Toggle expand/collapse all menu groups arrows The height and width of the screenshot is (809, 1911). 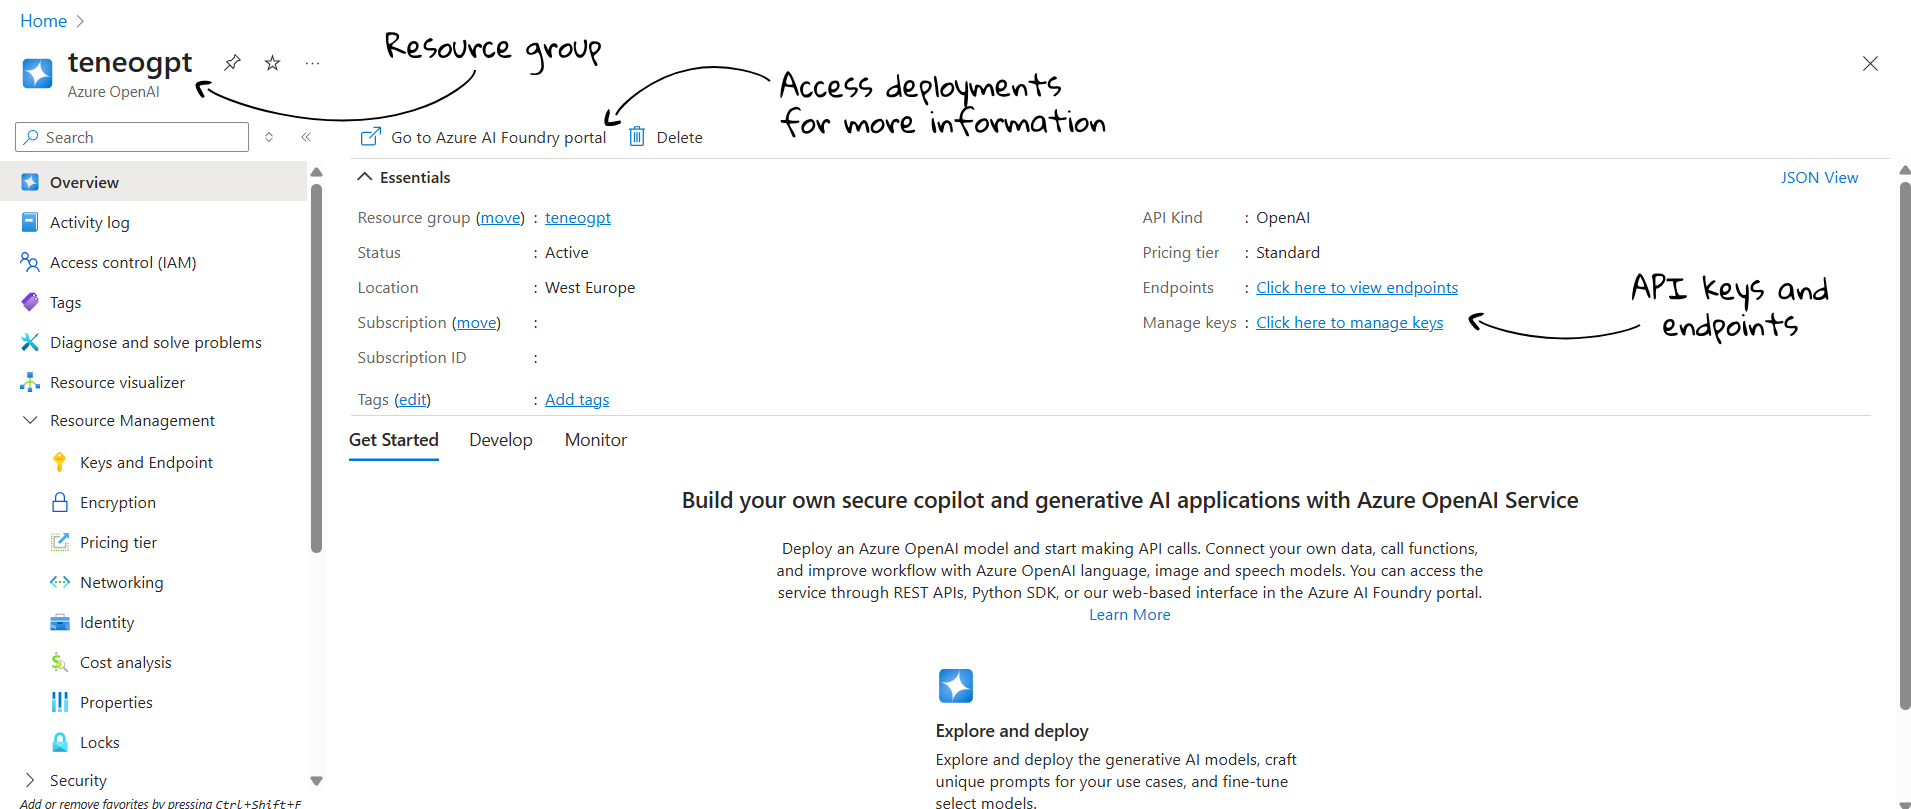point(269,137)
